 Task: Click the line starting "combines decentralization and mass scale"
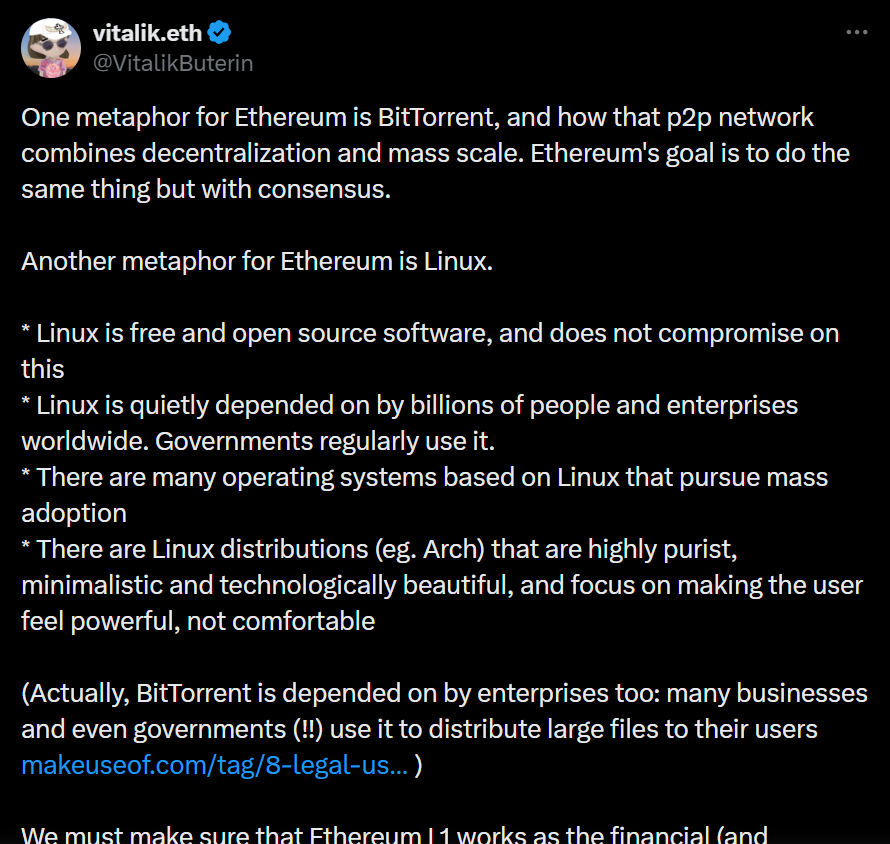435,153
